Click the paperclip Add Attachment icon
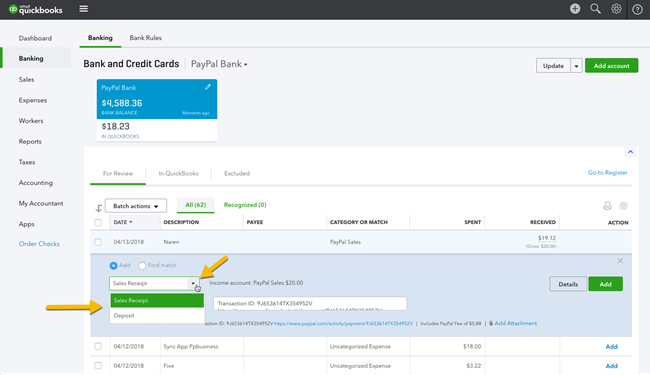 coord(491,323)
